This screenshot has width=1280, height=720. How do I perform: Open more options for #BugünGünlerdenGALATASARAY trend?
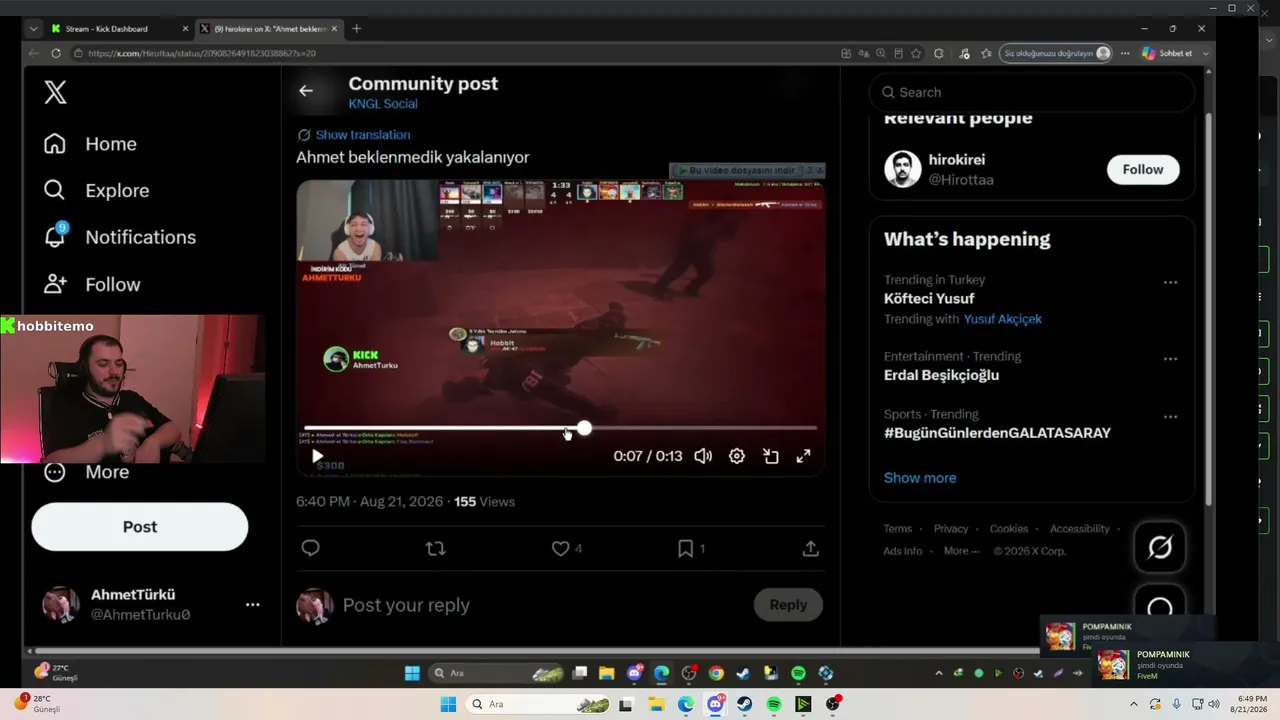pyautogui.click(x=1170, y=416)
